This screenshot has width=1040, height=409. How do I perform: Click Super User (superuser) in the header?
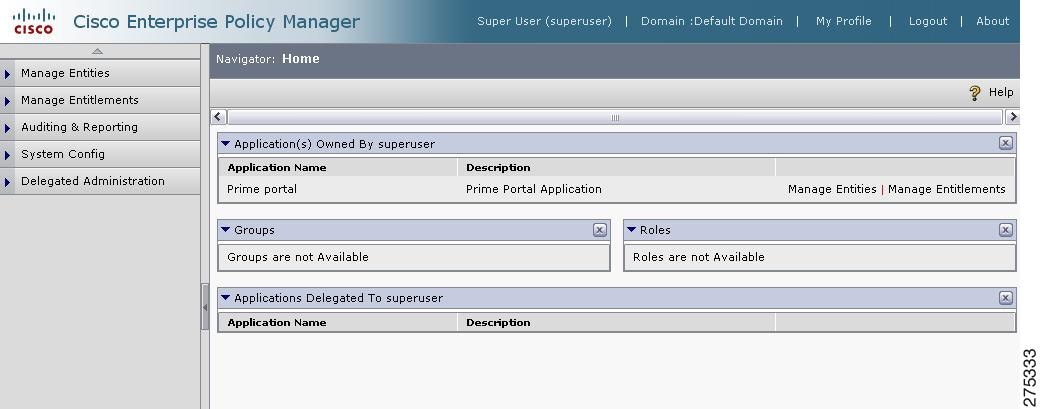(x=545, y=21)
